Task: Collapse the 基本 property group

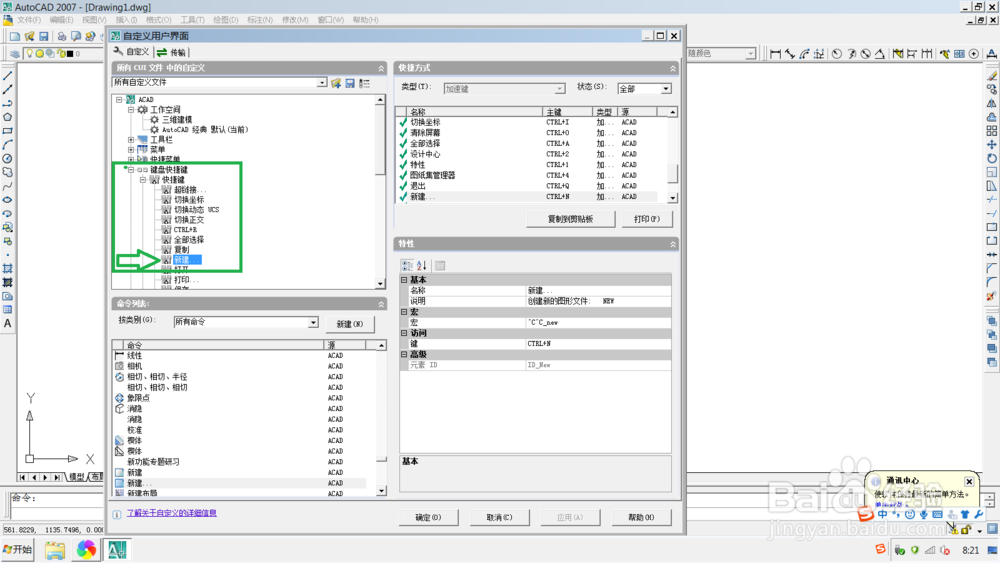Action: click(404, 280)
